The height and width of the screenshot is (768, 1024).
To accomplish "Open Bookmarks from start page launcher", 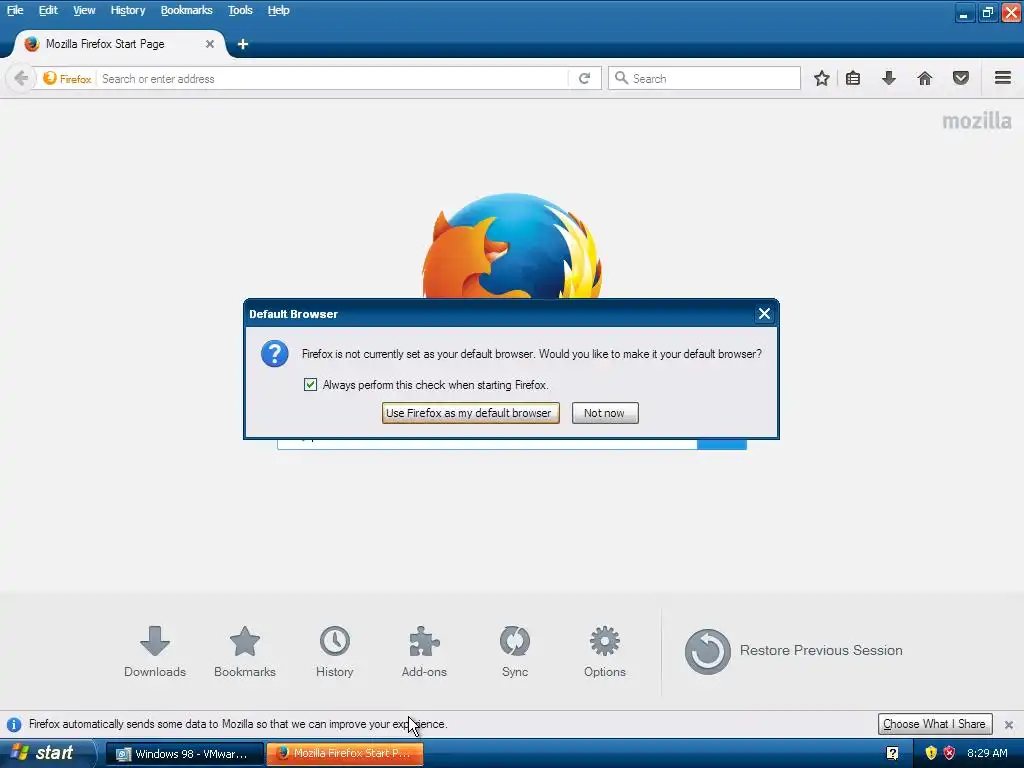I will click(x=245, y=652).
